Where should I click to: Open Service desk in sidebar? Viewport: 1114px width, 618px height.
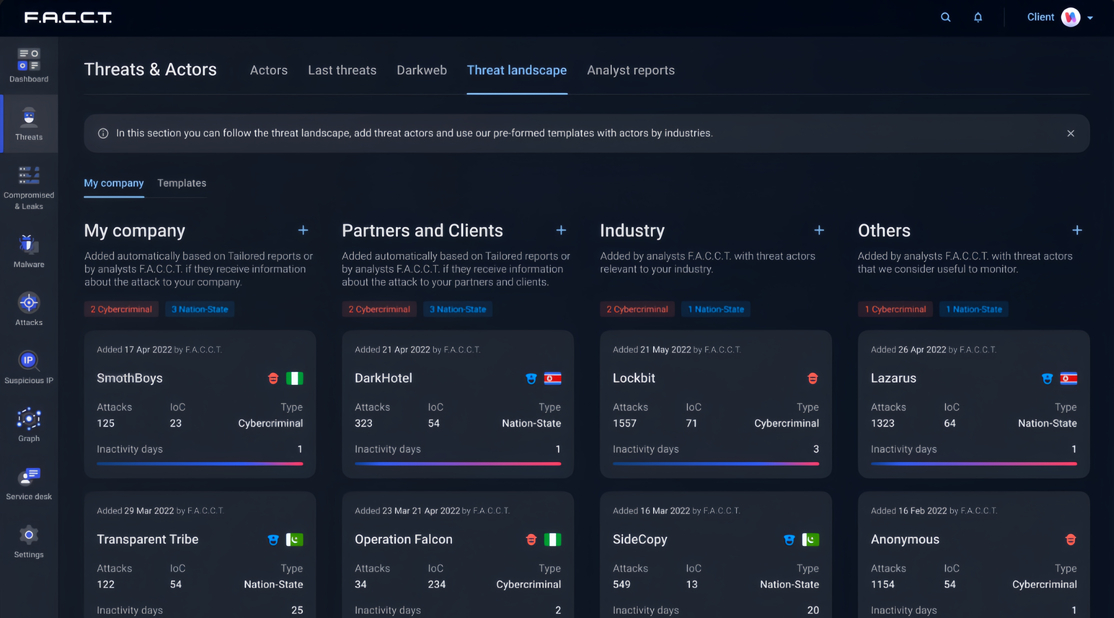pyautogui.click(x=28, y=482)
